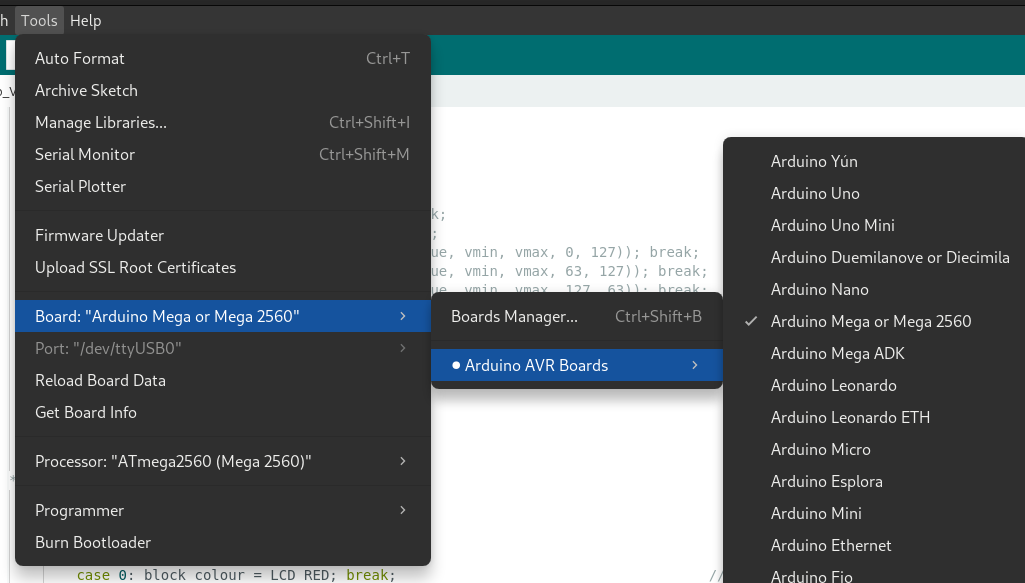This screenshot has width=1025, height=583.
Task: Expand the Board submenu chevron
Action: tap(405, 315)
